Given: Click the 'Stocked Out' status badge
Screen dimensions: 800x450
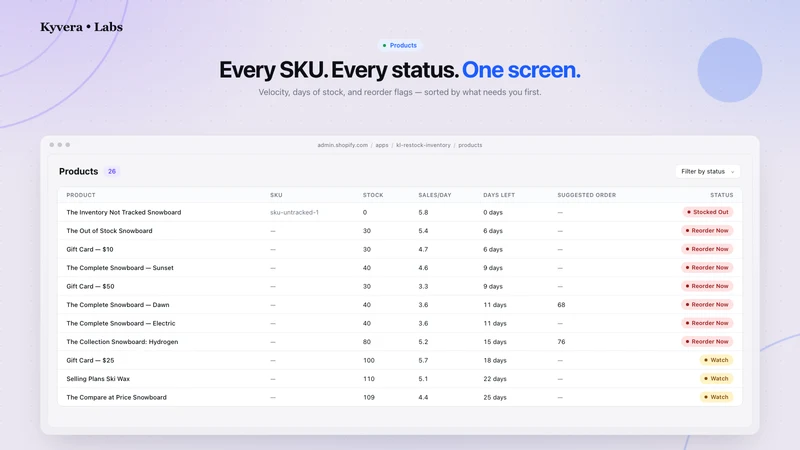Looking at the screenshot, I should (708, 212).
